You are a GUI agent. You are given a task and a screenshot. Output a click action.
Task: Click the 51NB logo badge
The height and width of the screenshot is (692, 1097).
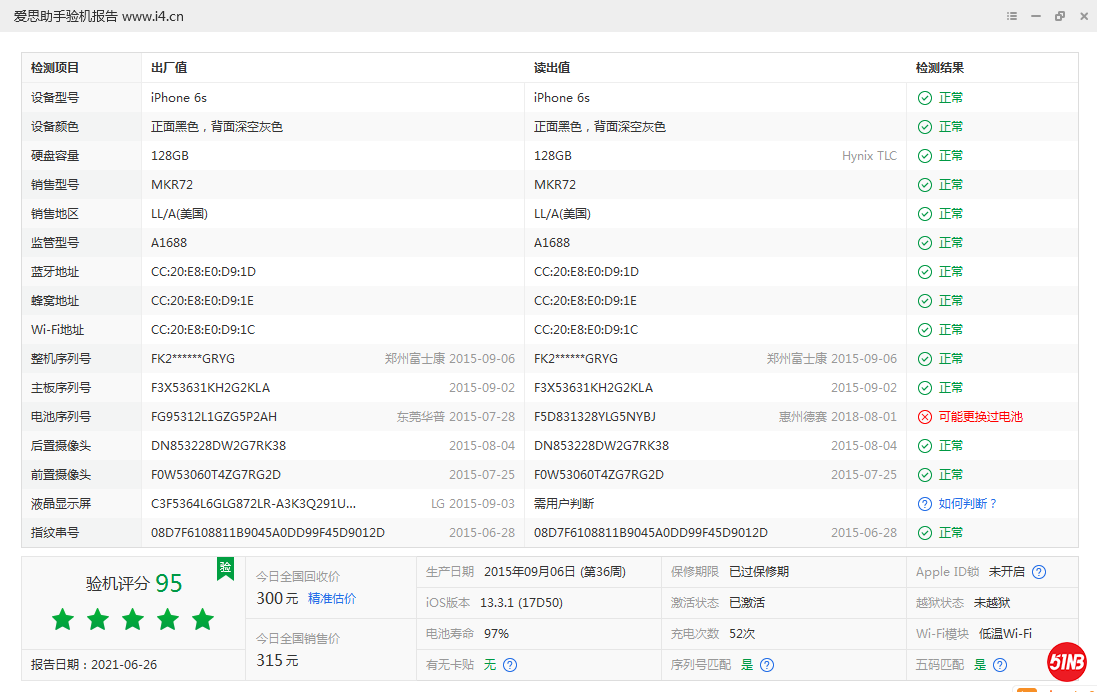[x=1067, y=662]
